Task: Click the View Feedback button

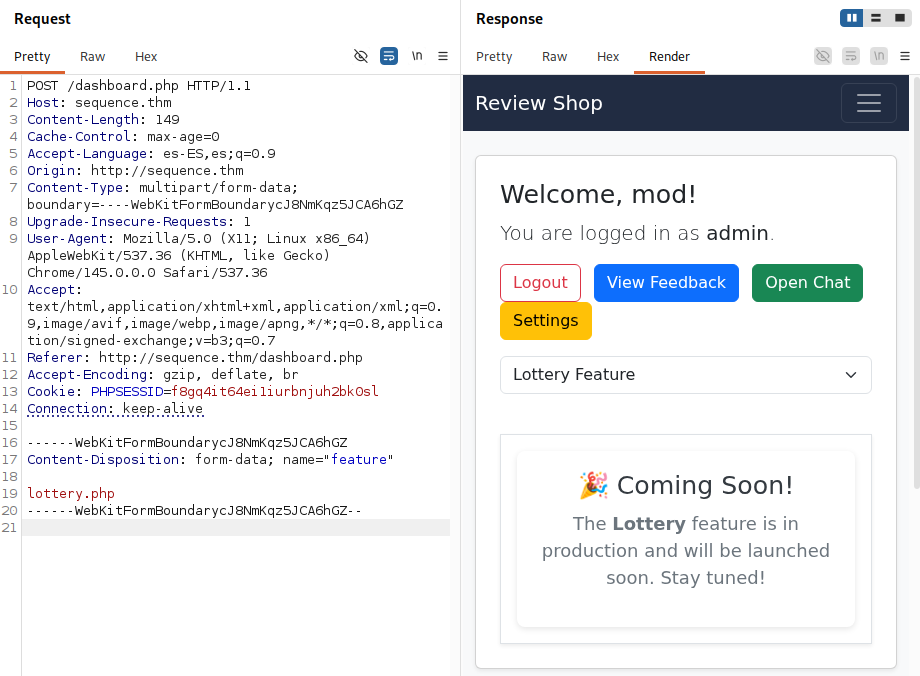Action: (x=667, y=283)
